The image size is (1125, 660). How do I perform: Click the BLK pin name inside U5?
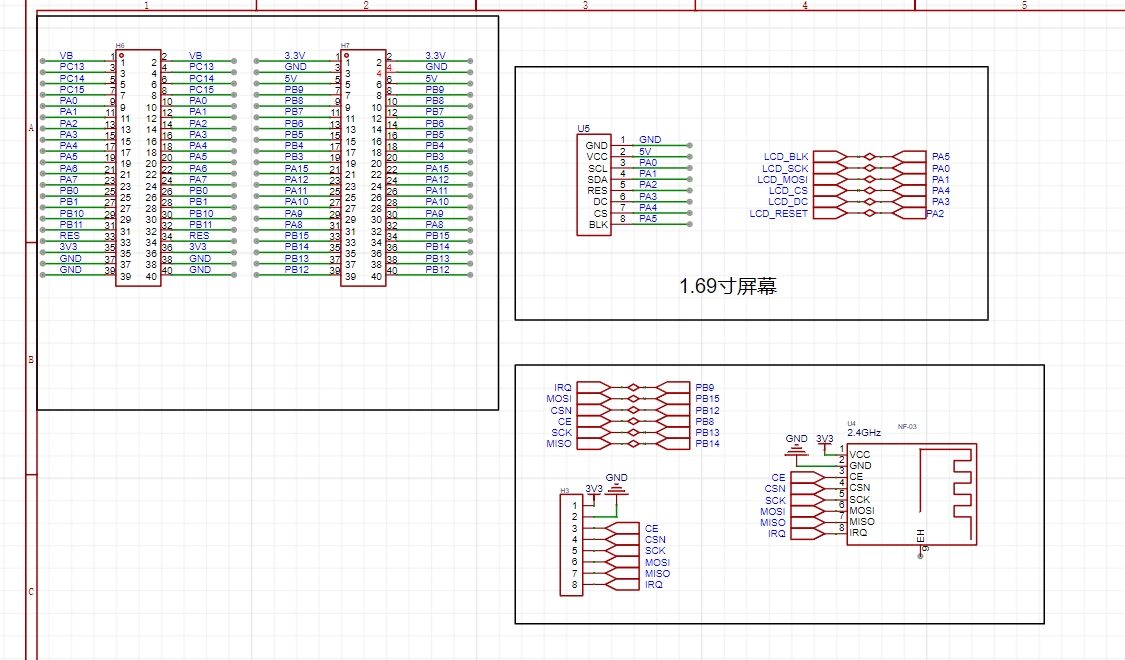click(598, 225)
